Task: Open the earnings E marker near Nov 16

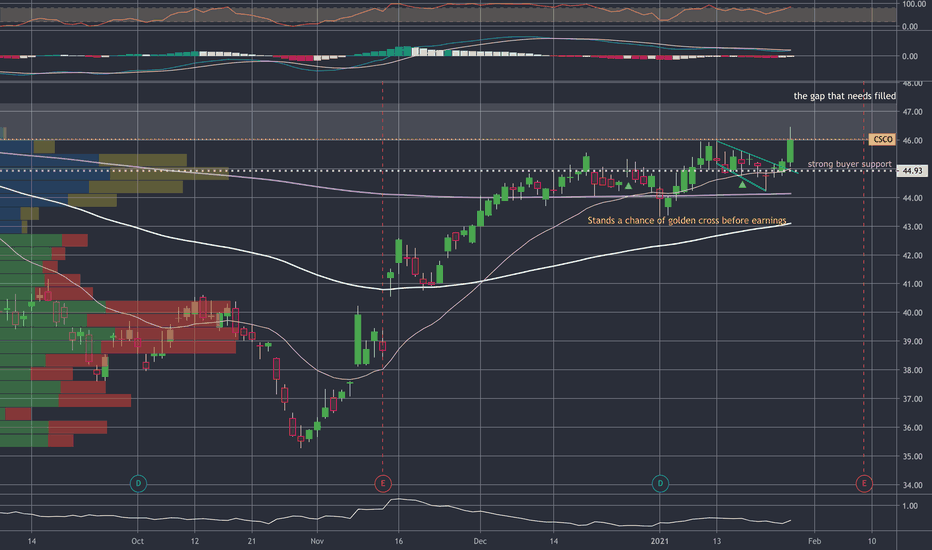Action: [383, 483]
